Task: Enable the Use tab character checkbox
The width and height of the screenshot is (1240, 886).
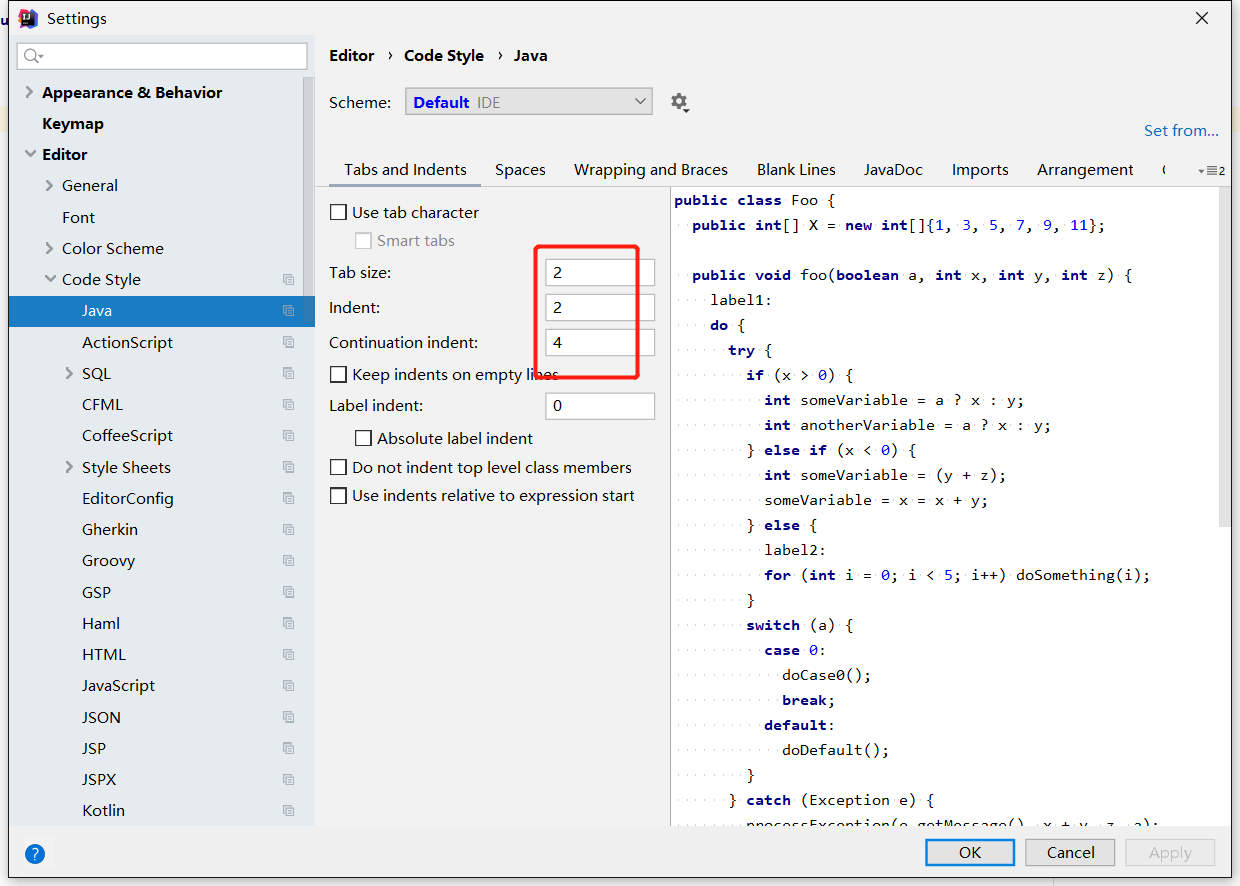Action: click(x=339, y=212)
